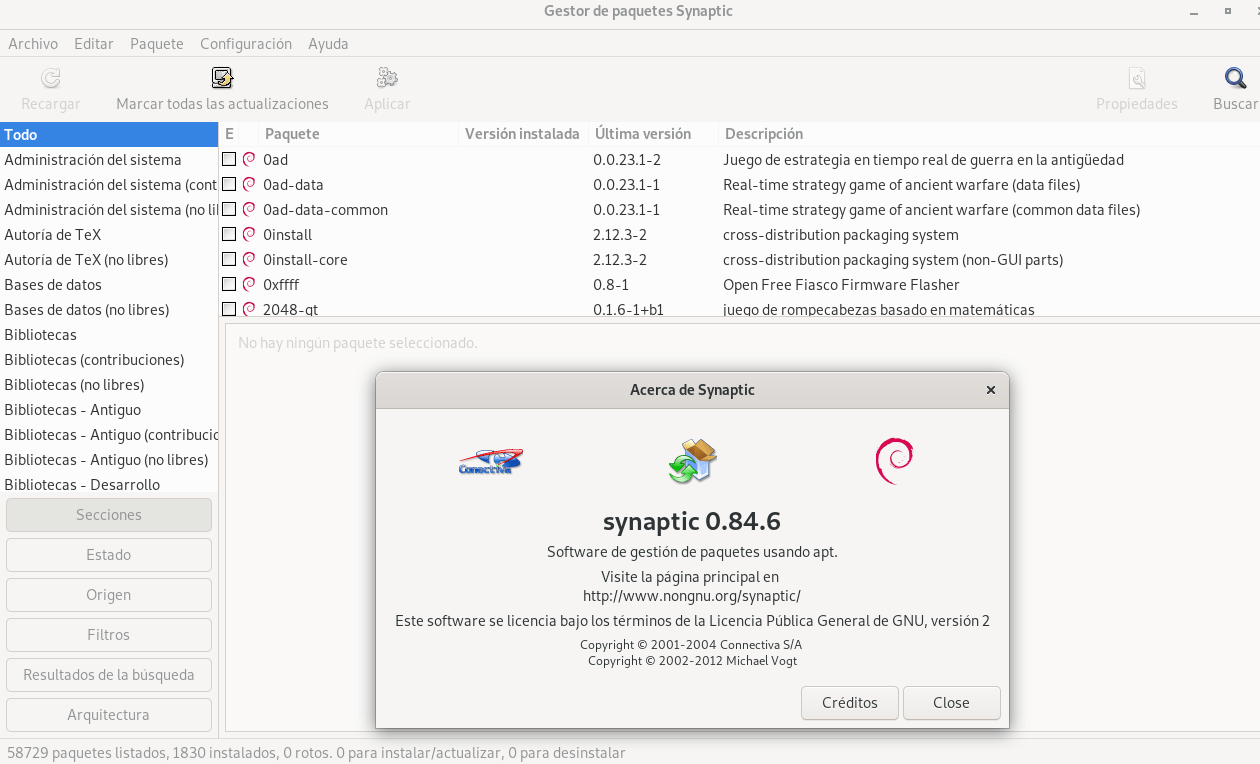Image resolution: width=1260 pixels, height=764 pixels.
Task: Toggle the 2048-qt package checkbox
Action: [x=229, y=309]
